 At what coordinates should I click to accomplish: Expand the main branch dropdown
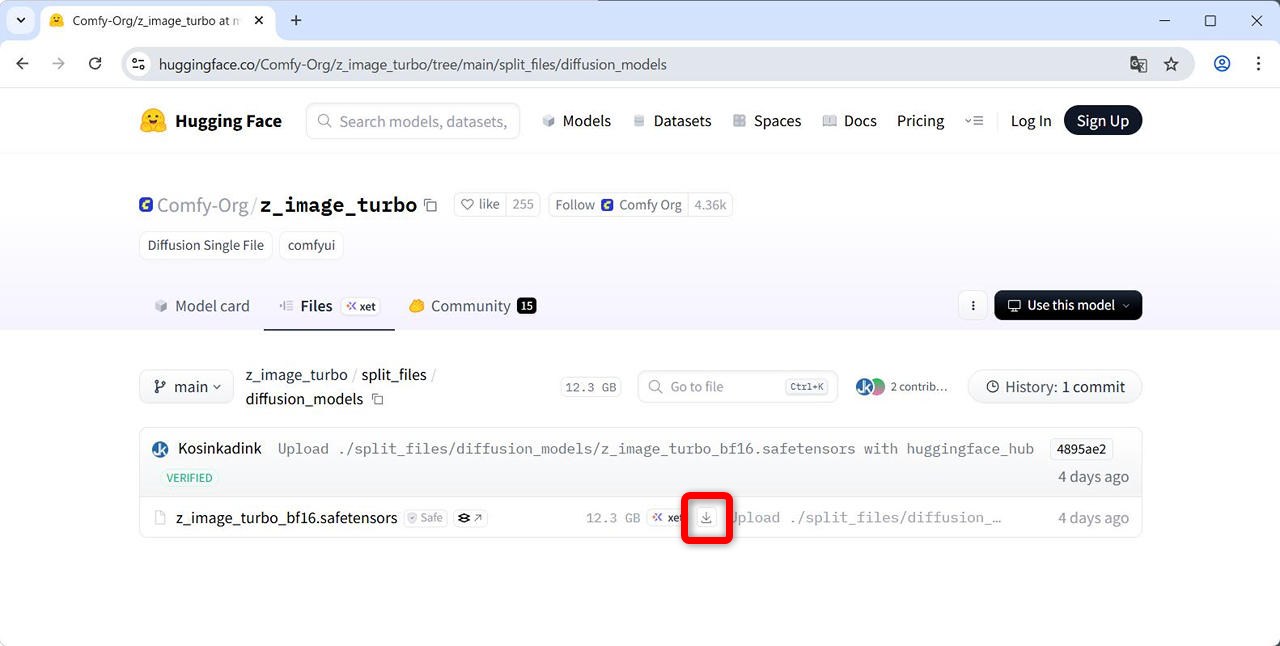(187, 387)
